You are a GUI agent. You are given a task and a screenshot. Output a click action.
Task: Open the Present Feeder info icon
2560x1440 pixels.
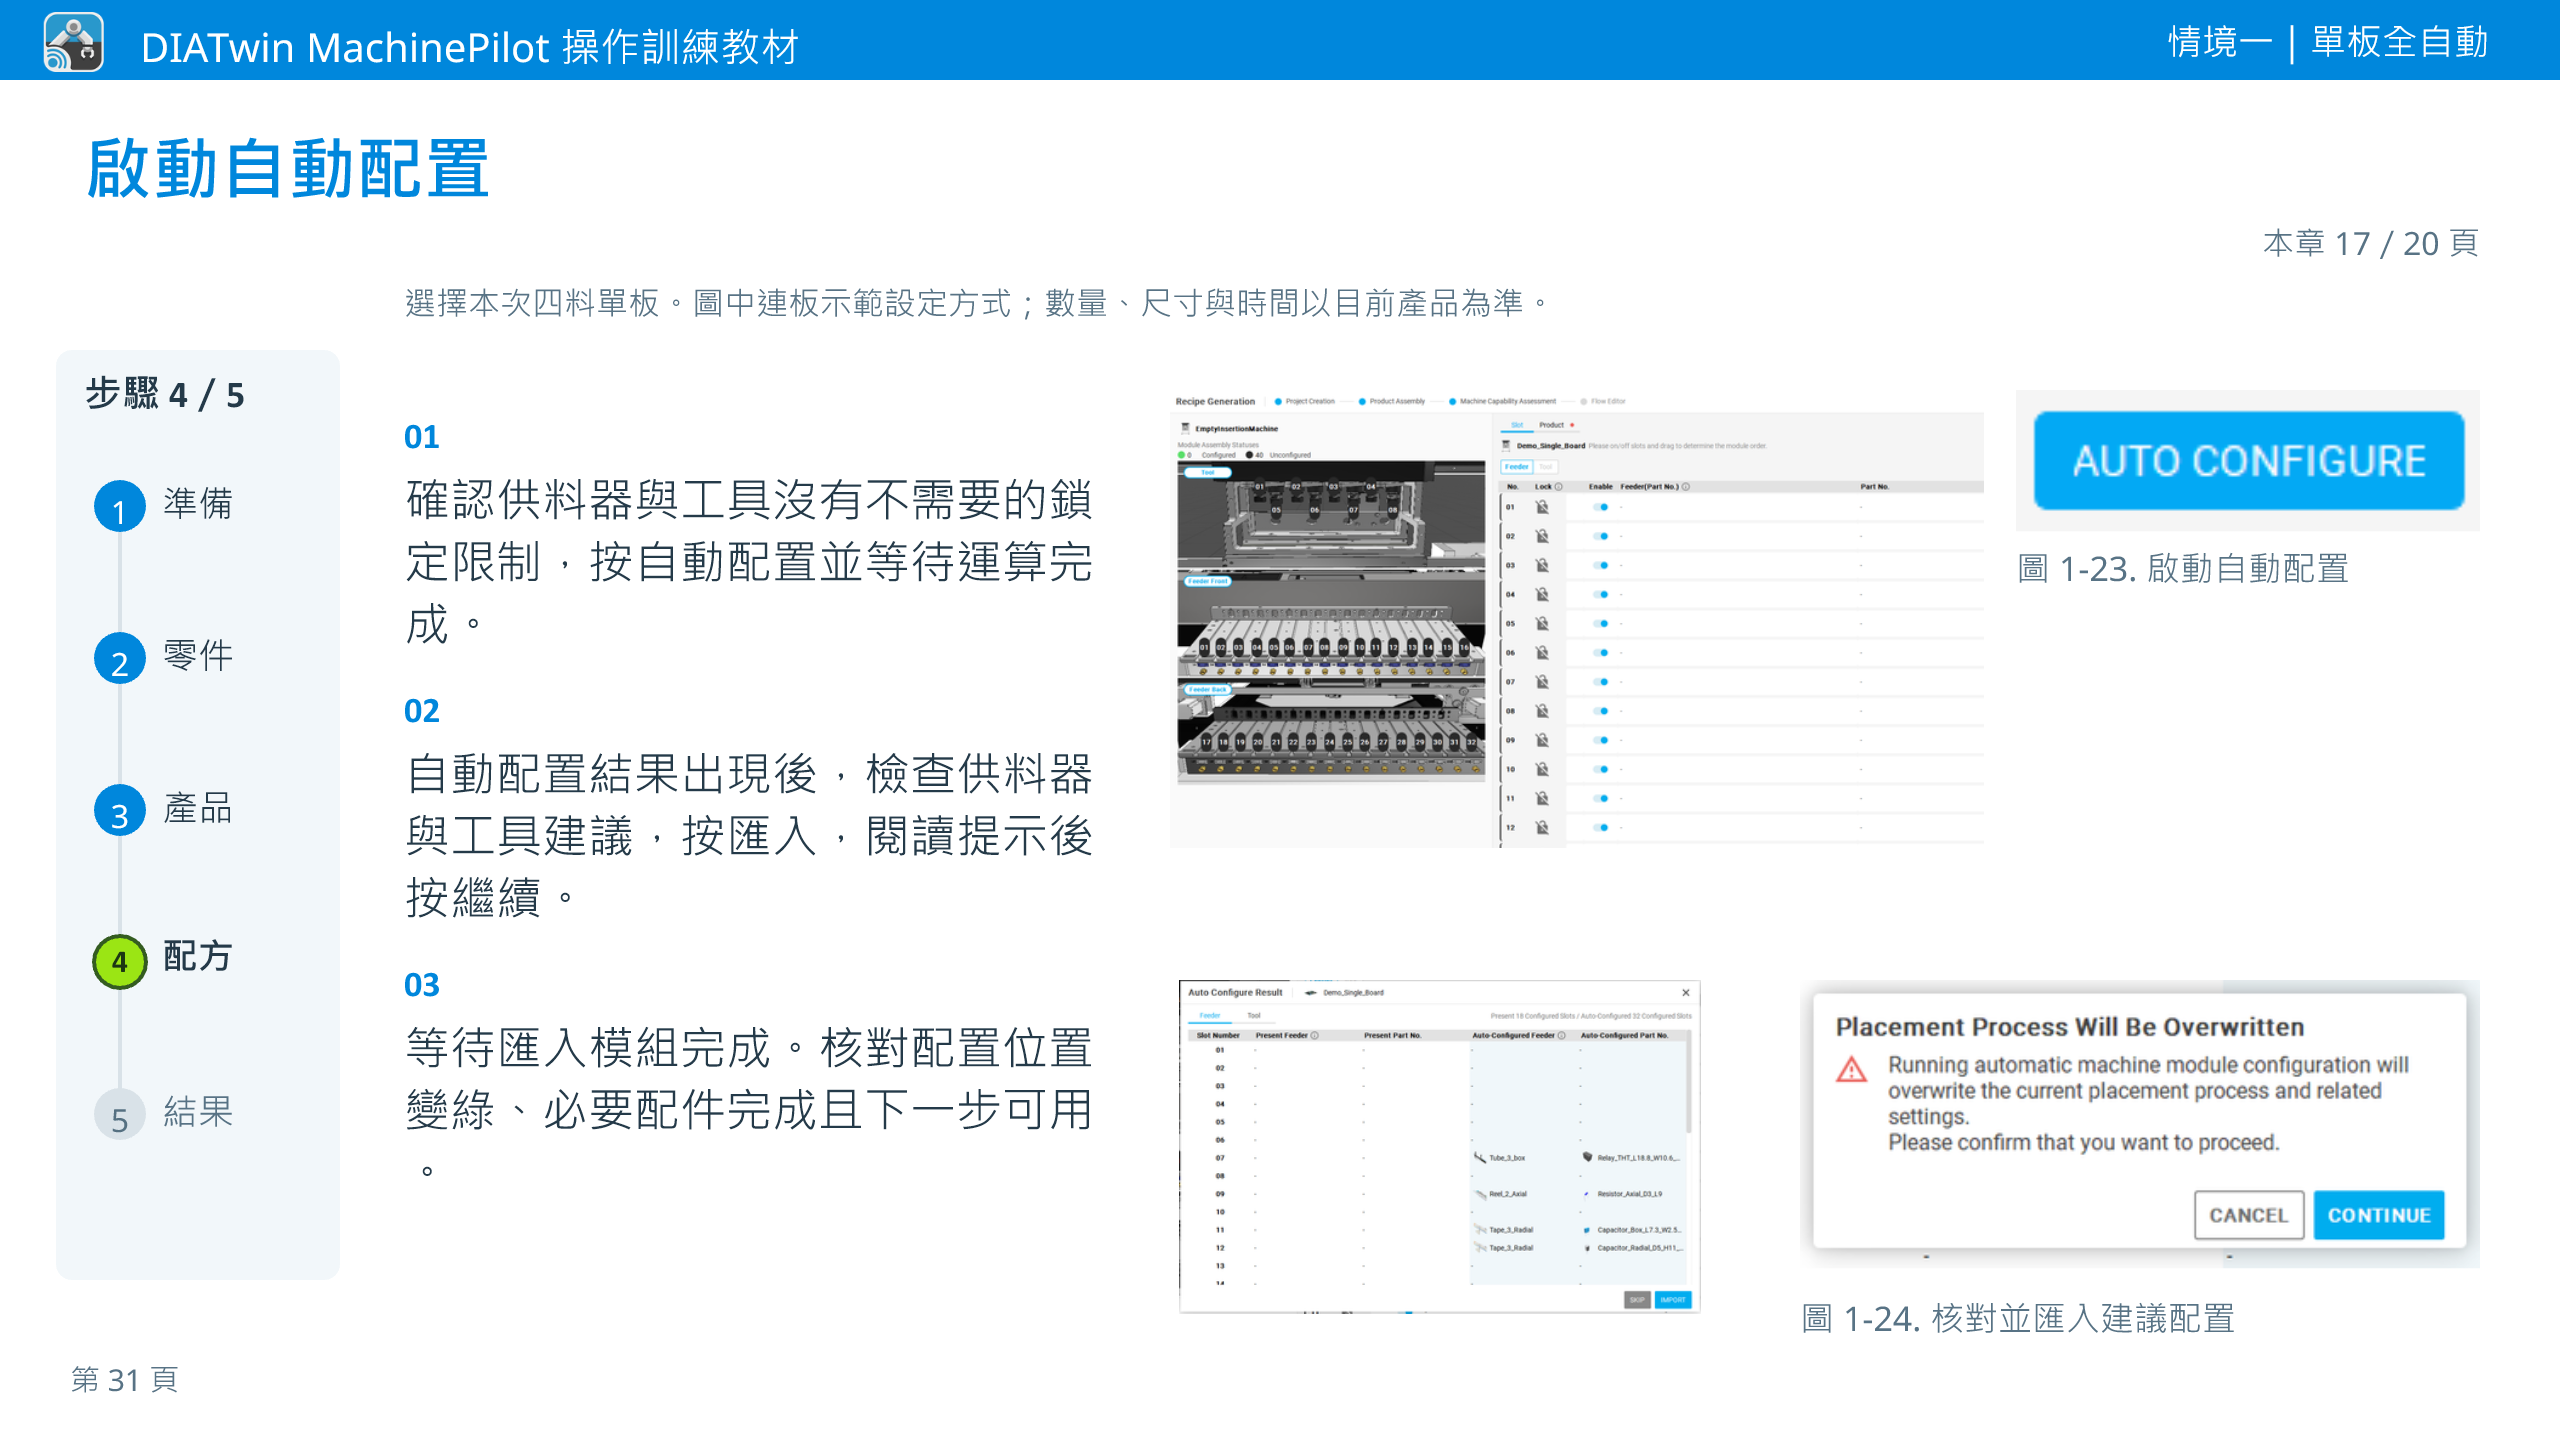click(x=1314, y=1036)
